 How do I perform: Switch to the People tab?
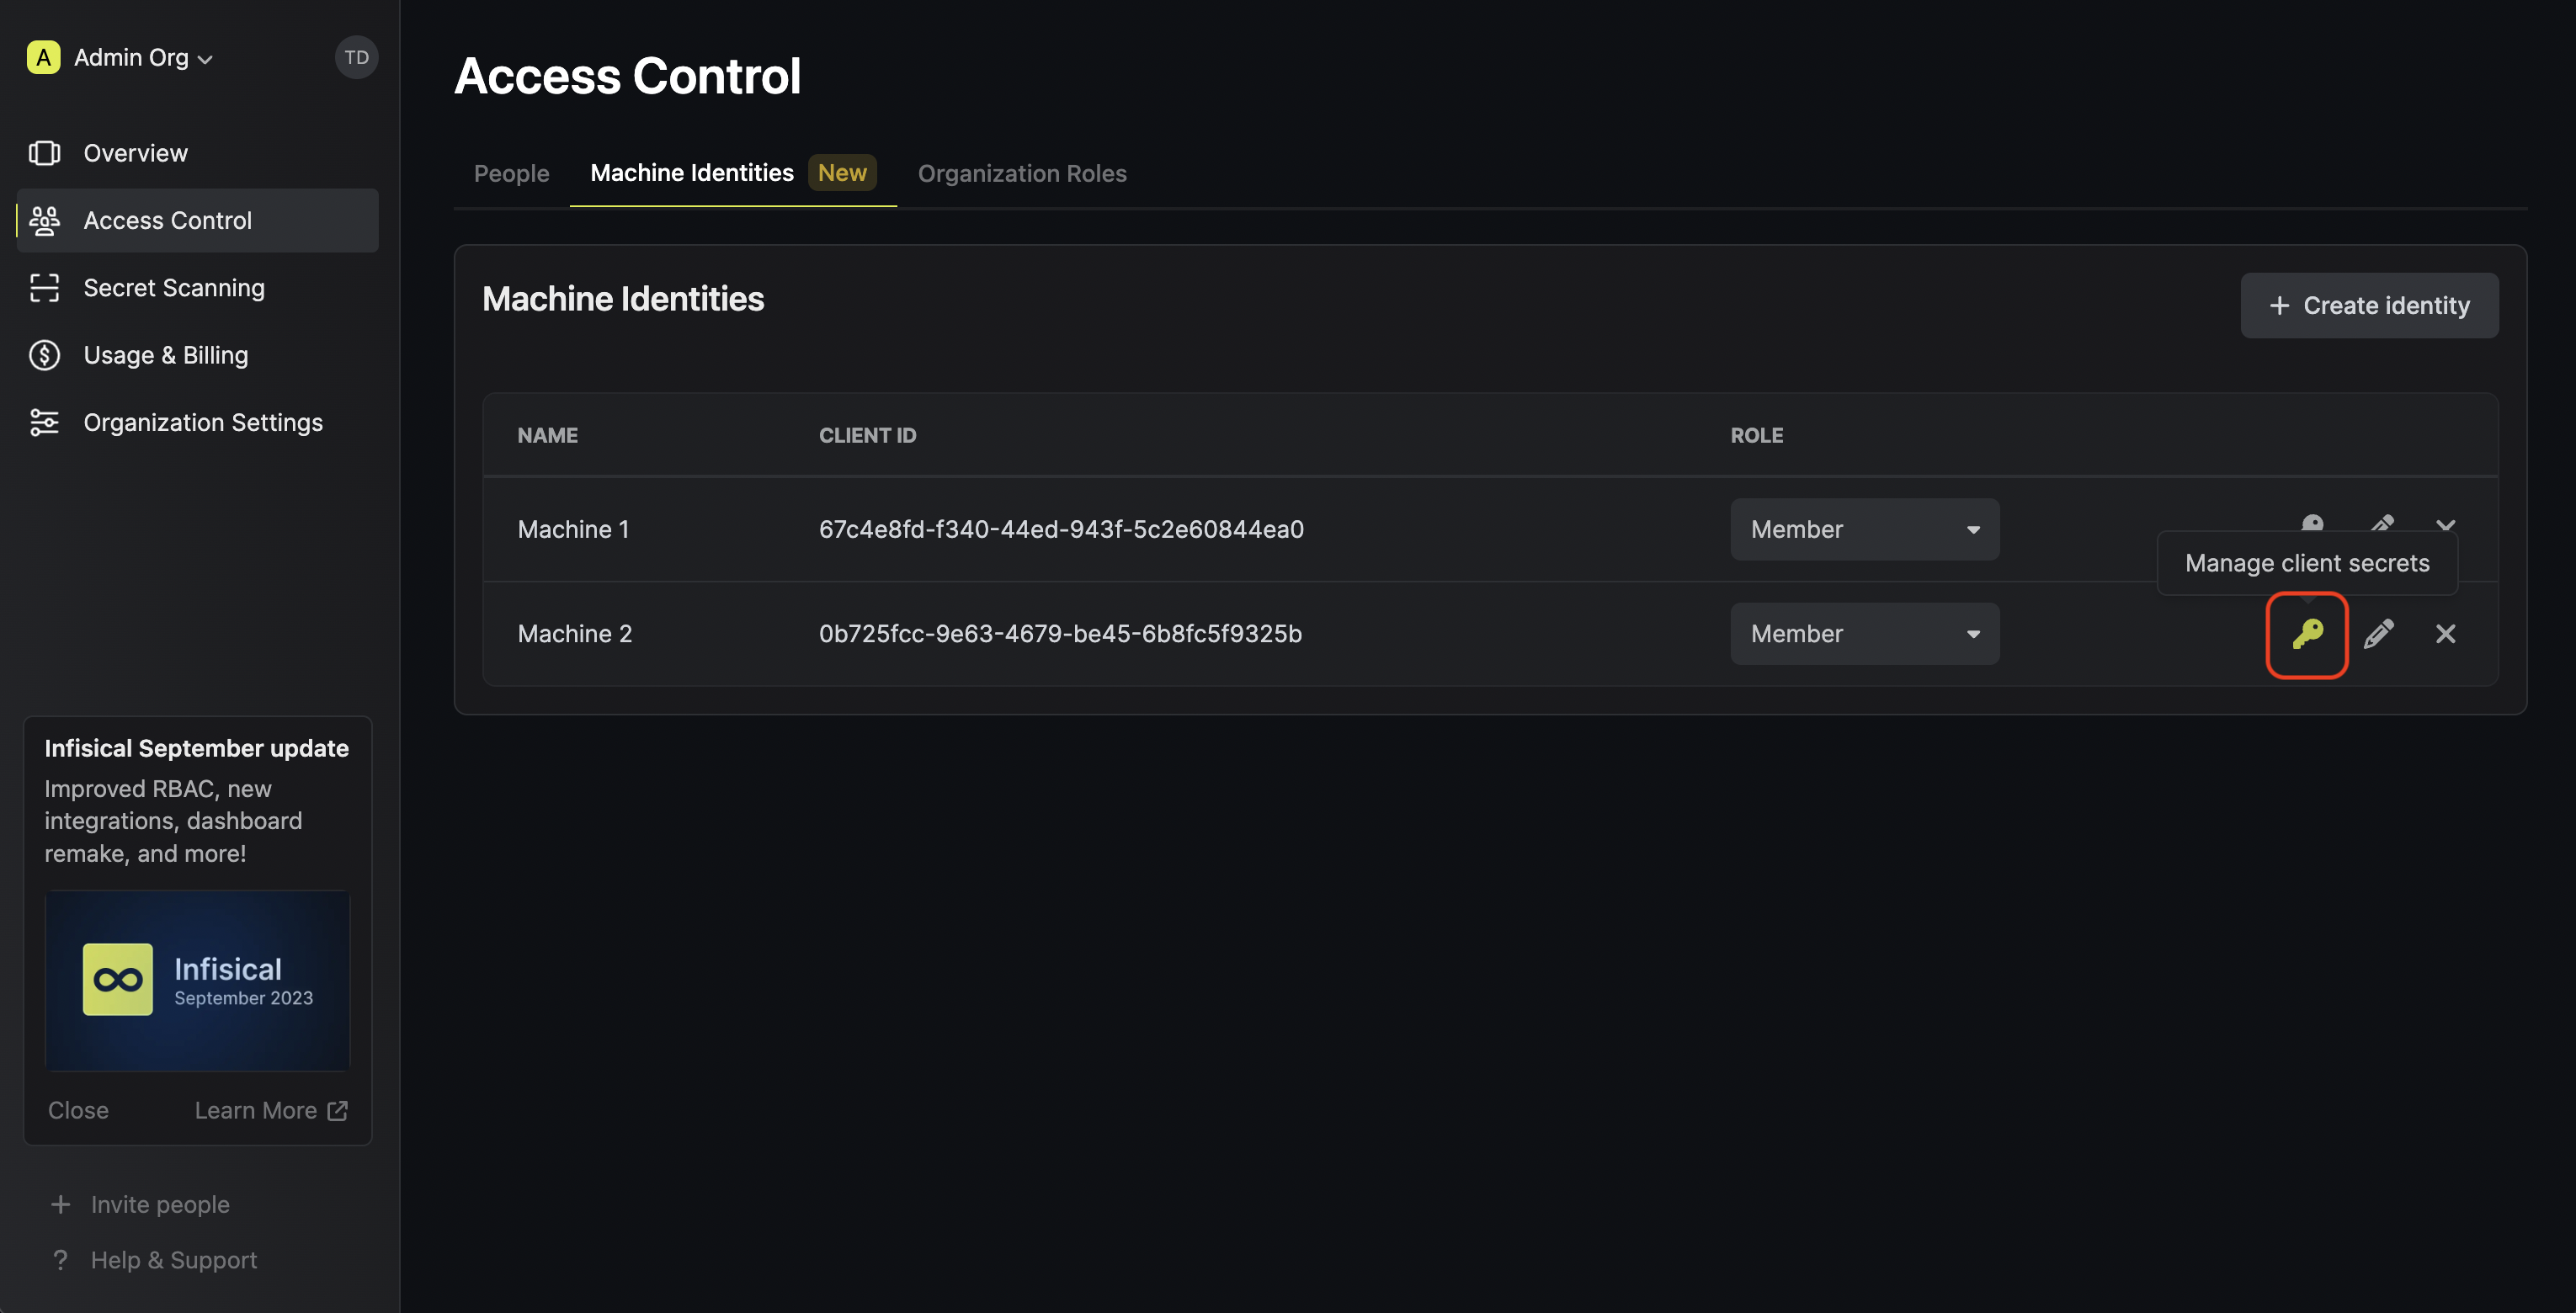pyautogui.click(x=511, y=173)
